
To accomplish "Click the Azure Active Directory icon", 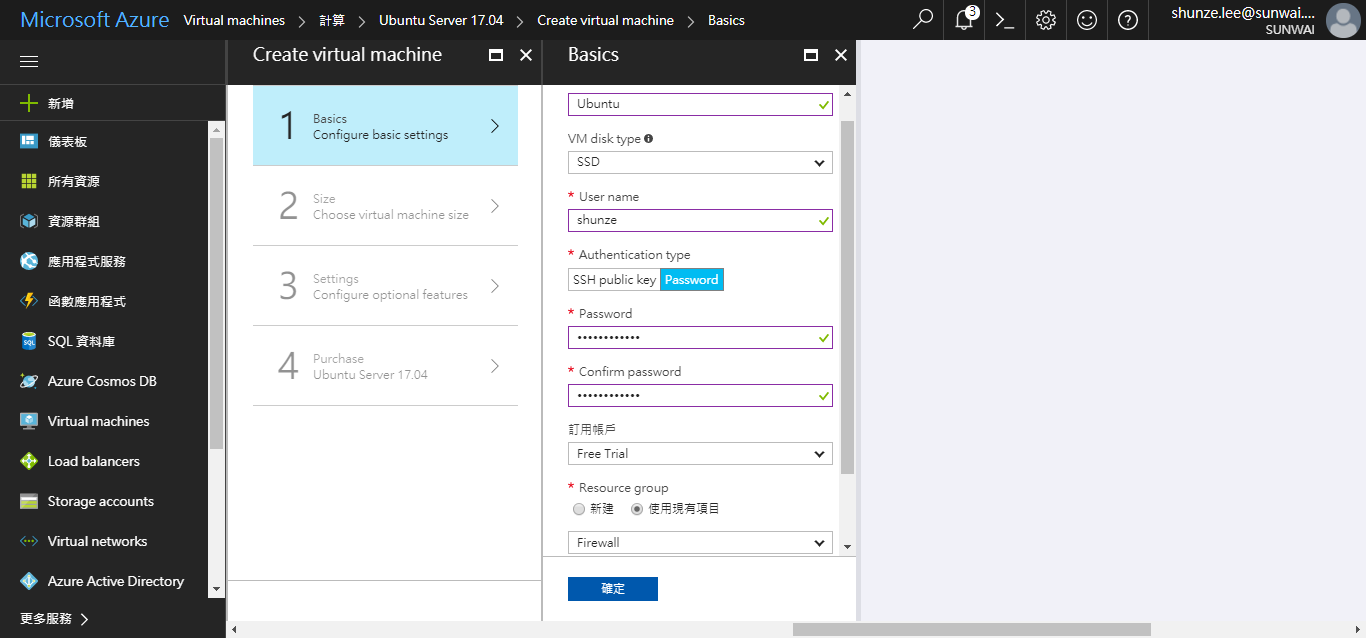I will [29, 581].
